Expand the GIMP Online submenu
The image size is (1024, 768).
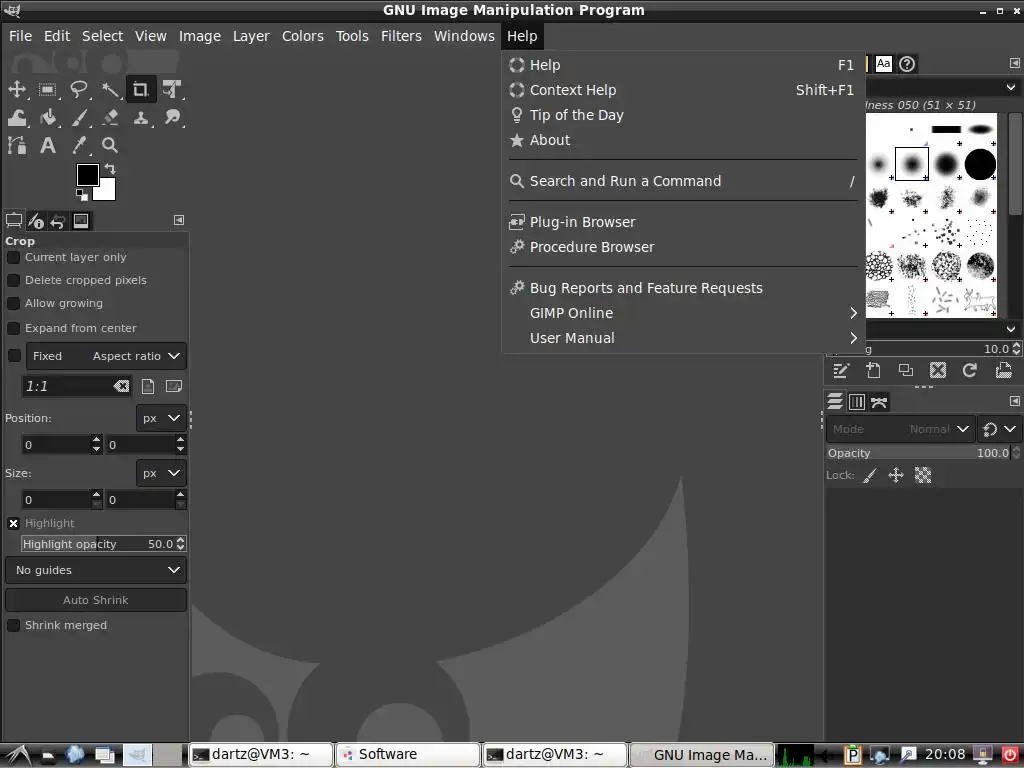tap(684, 313)
